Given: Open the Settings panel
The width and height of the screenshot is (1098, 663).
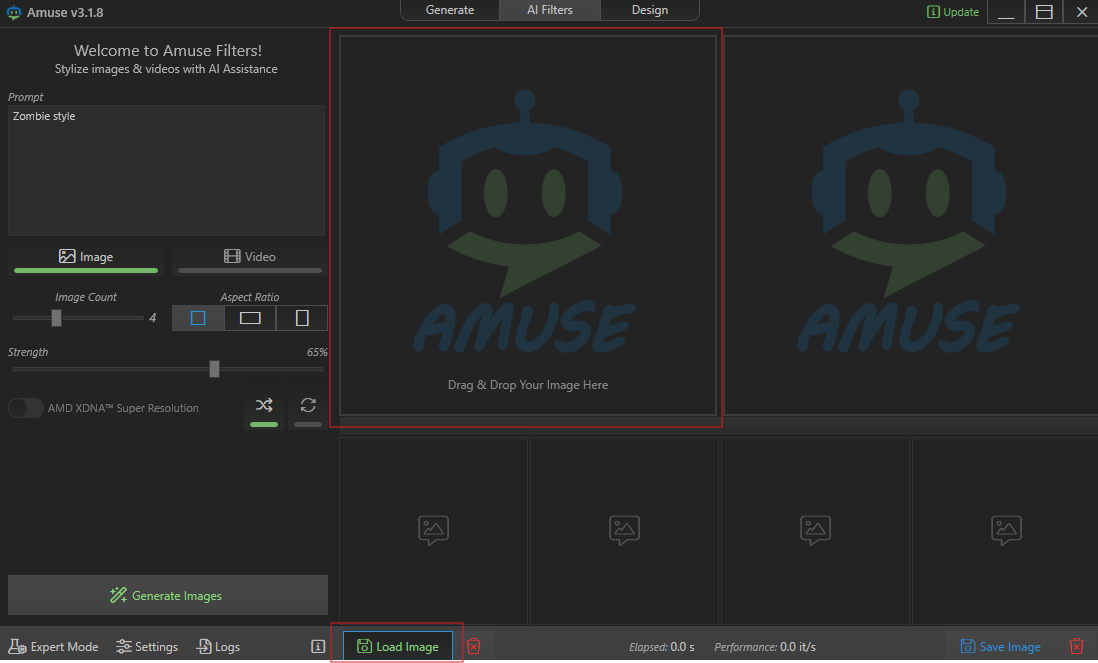Looking at the screenshot, I should pos(147,647).
